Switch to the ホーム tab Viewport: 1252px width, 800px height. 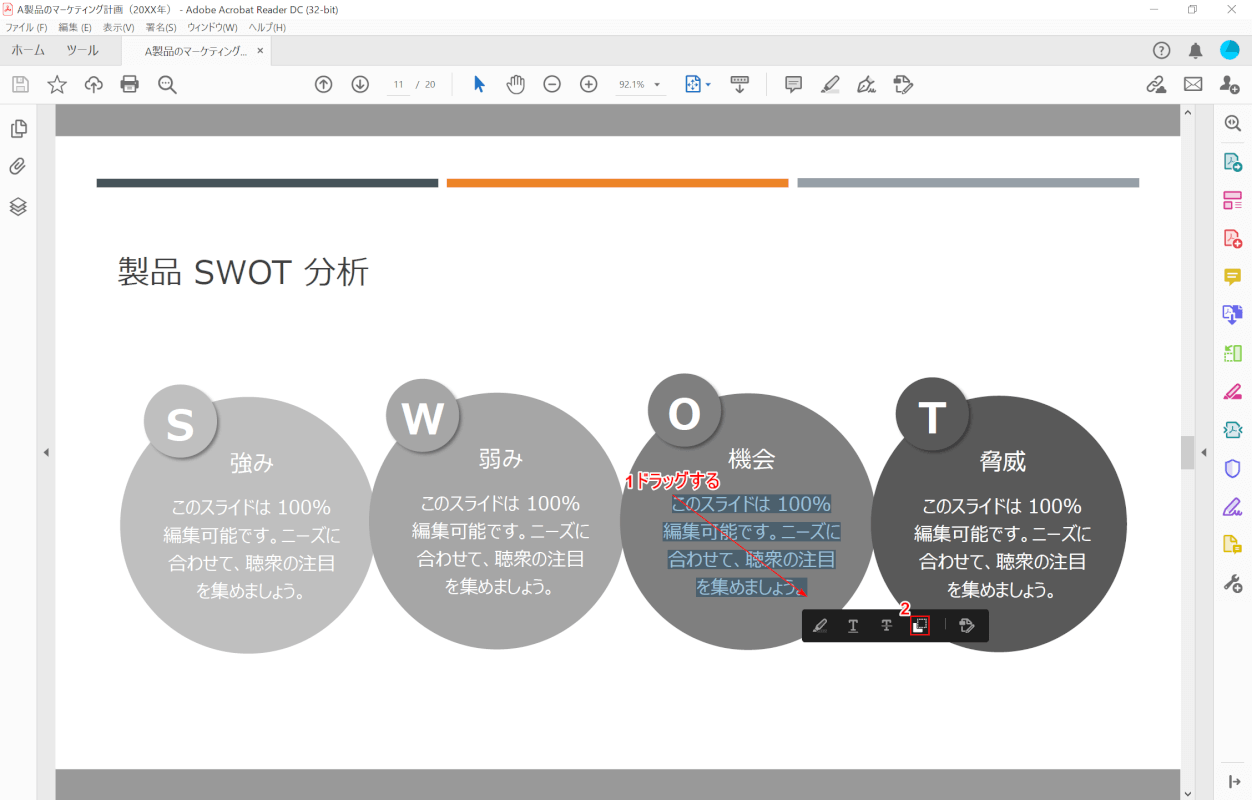point(28,50)
